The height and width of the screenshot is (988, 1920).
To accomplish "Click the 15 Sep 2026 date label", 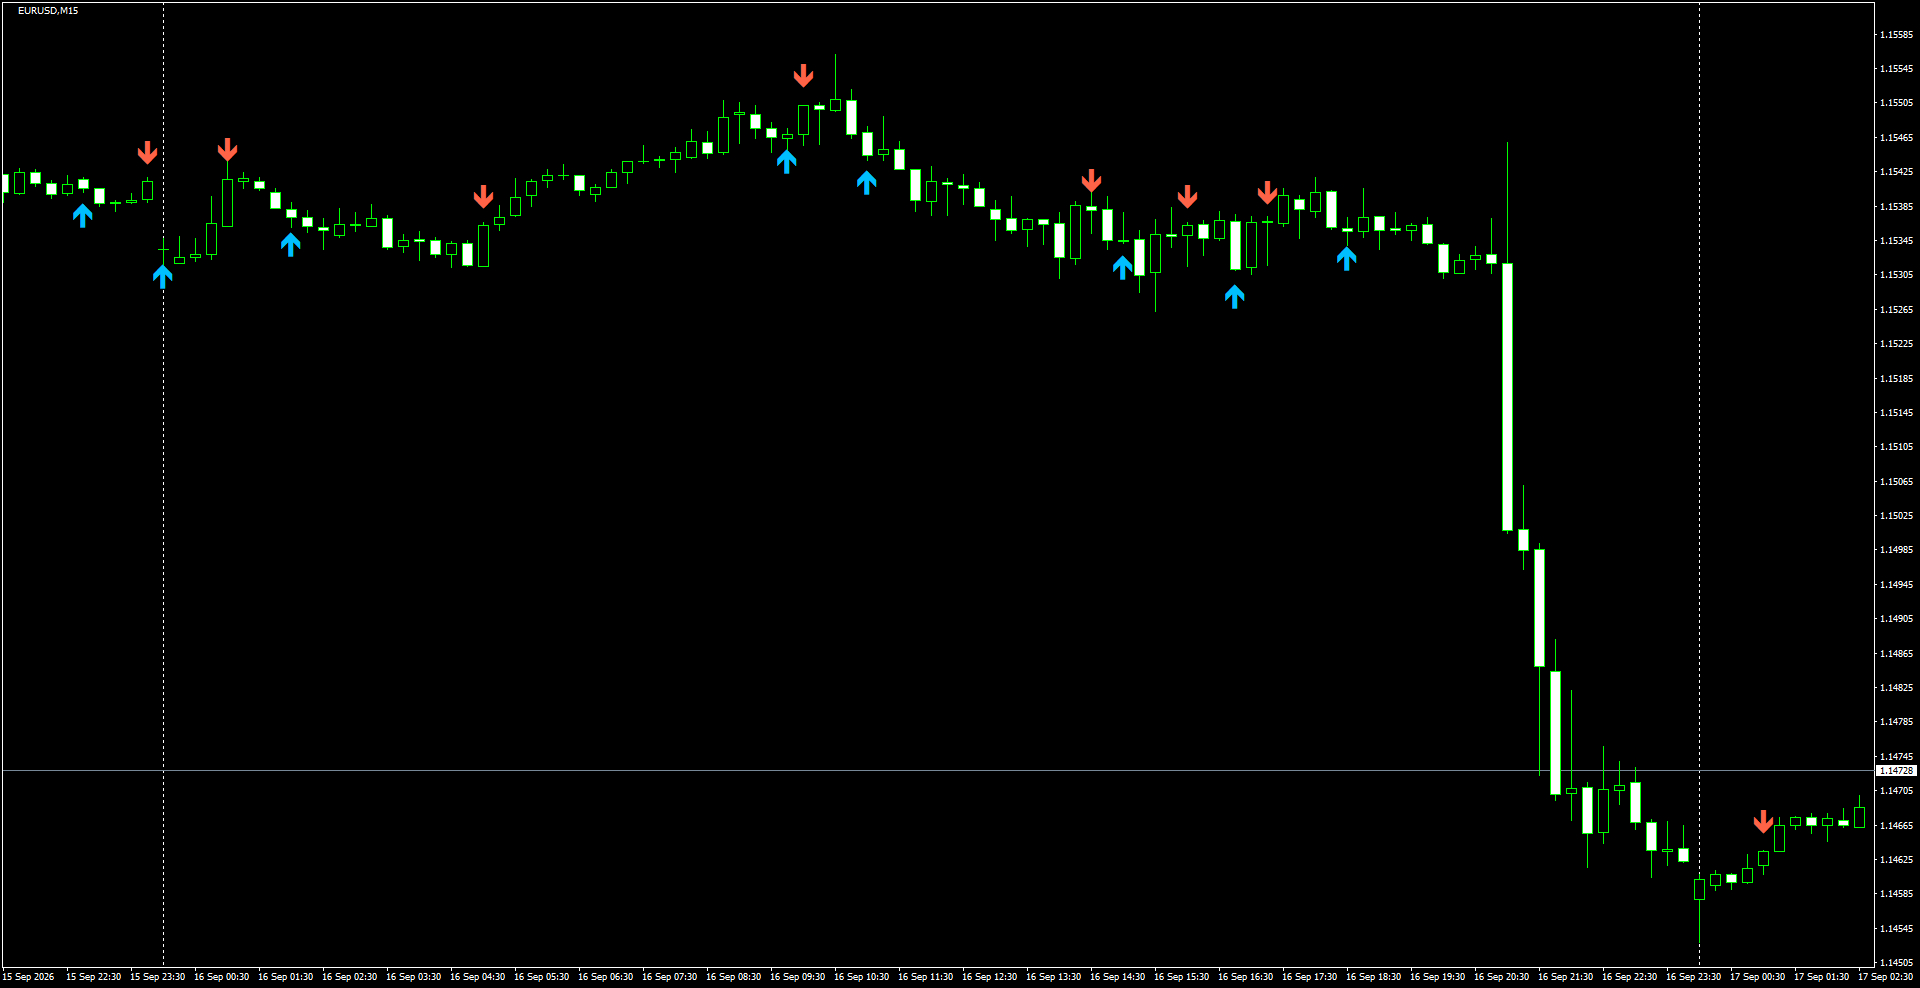I will coord(28,977).
